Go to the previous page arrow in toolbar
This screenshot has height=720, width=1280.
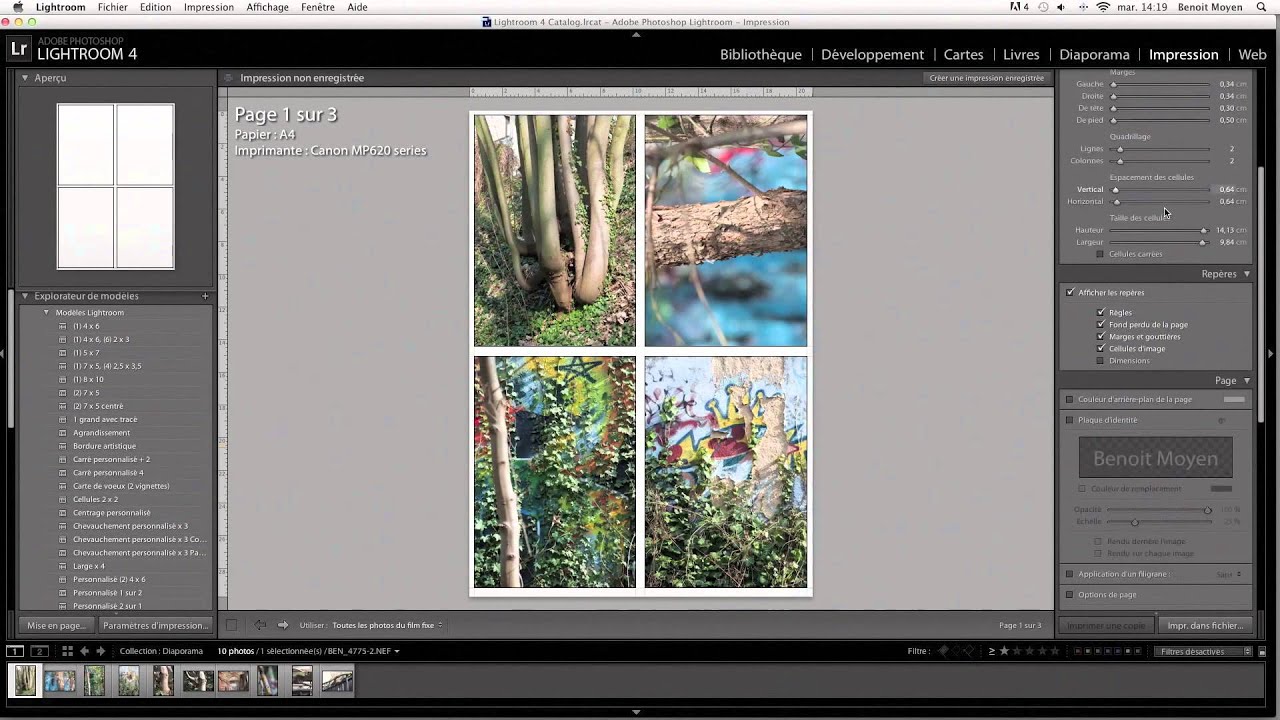pyautogui.click(x=260, y=625)
